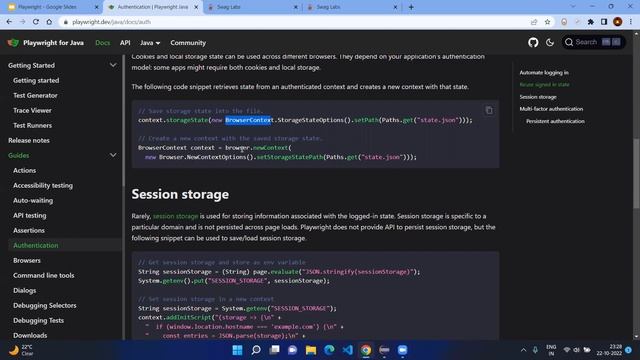Jump to Reuse signed in state section
The image size is (640, 360).
pos(544,84)
